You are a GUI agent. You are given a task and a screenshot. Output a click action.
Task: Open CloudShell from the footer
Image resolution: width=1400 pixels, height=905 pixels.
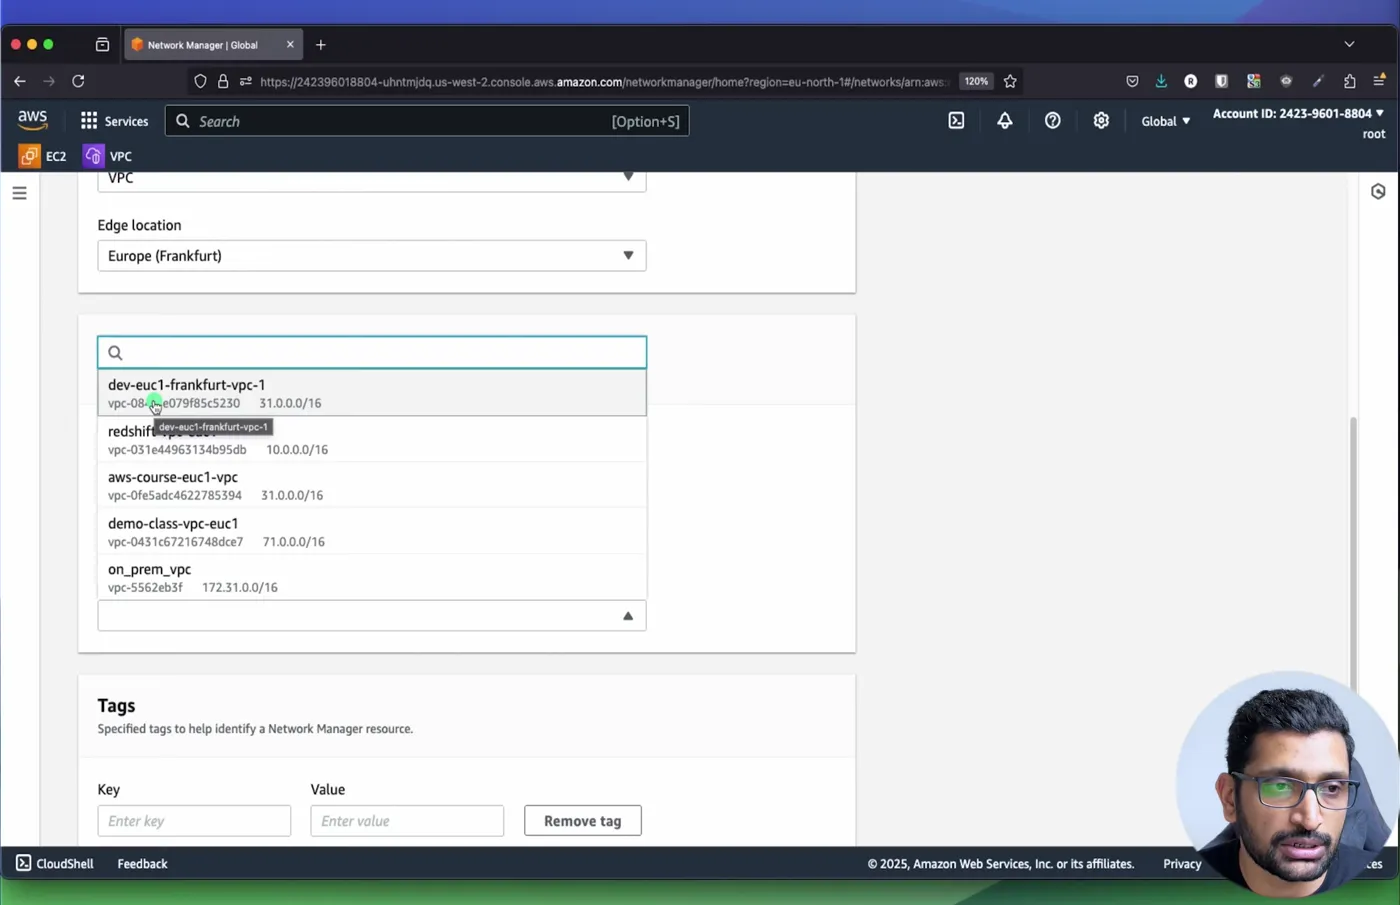(55, 864)
